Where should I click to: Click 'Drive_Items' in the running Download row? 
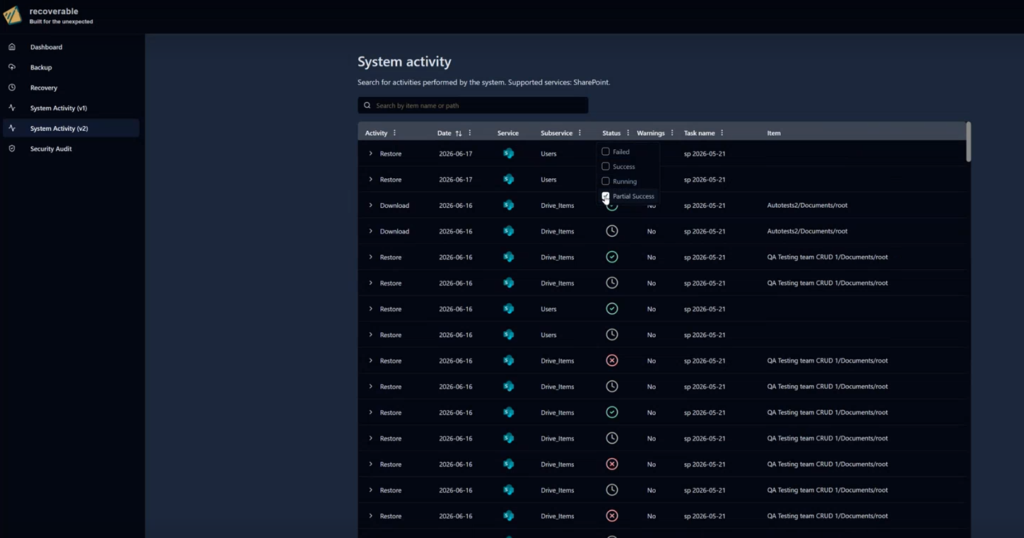tap(557, 231)
